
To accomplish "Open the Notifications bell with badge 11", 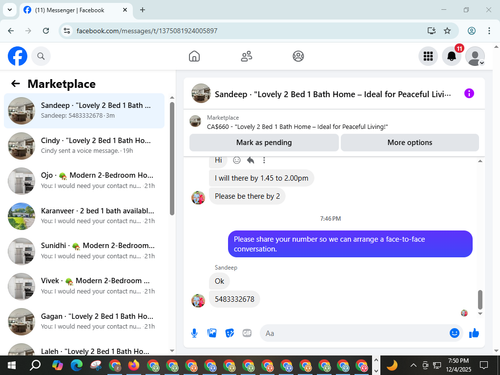I will 452,56.
